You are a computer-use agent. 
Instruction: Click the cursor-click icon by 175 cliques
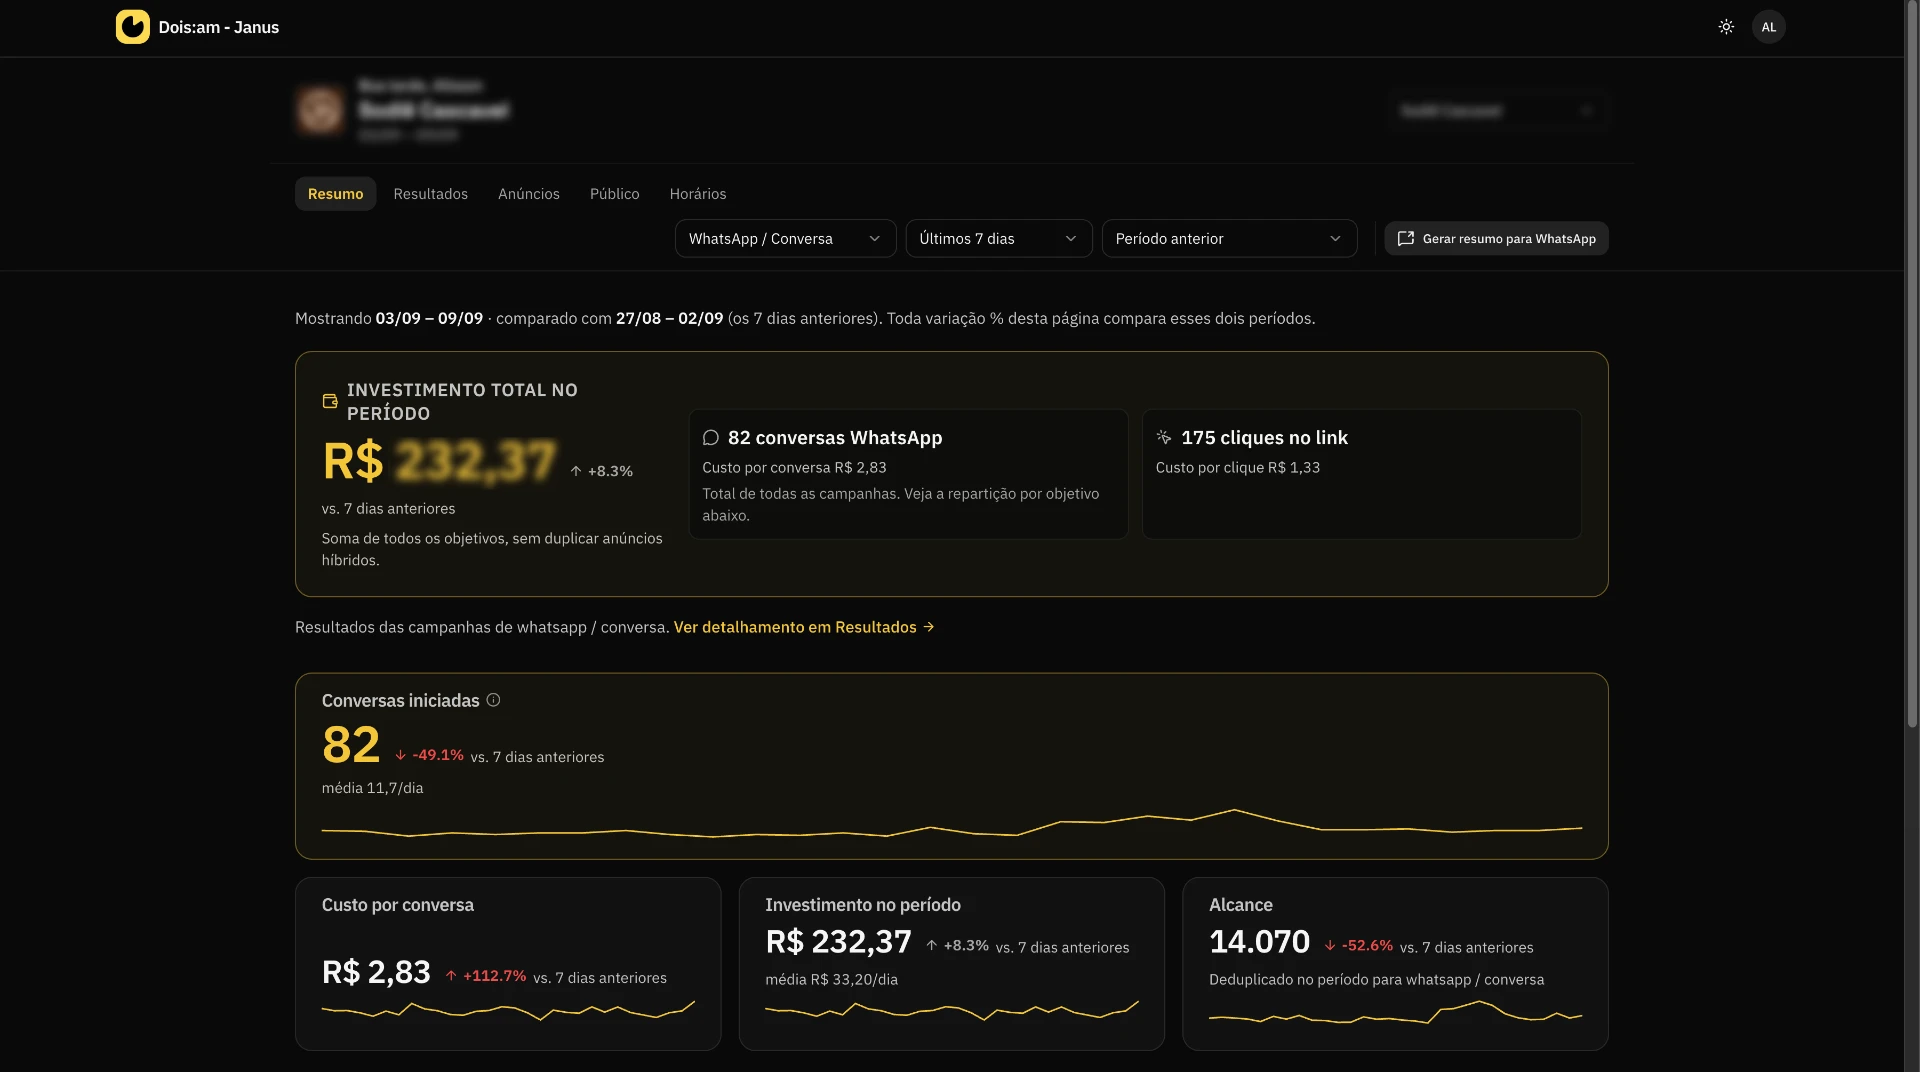1164,438
